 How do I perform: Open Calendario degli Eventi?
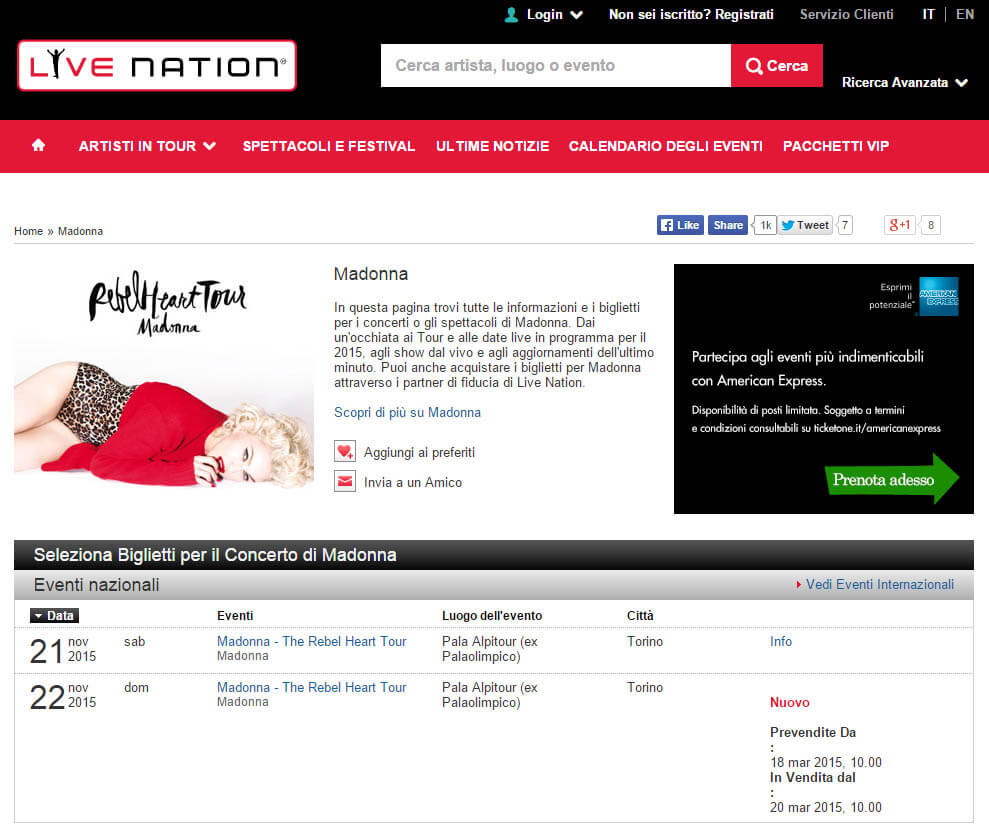(665, 146)
